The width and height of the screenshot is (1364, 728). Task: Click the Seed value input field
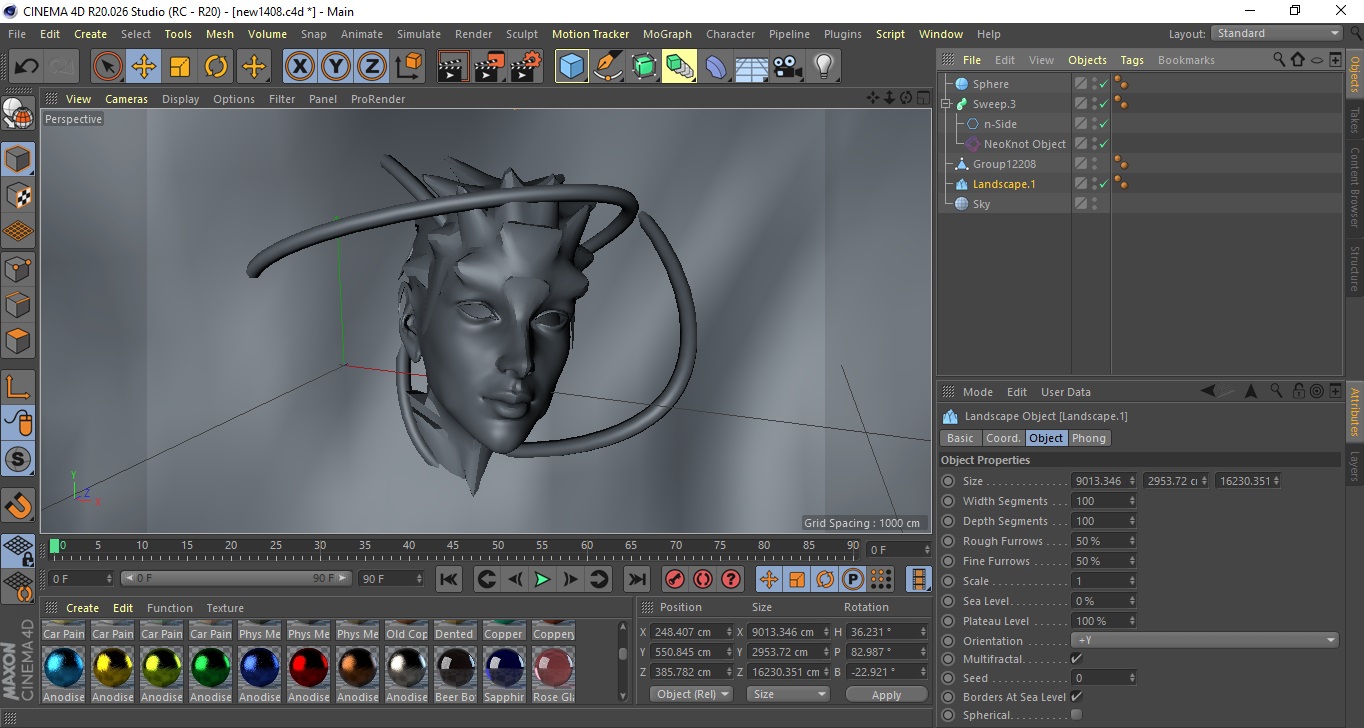point(1099,678)
